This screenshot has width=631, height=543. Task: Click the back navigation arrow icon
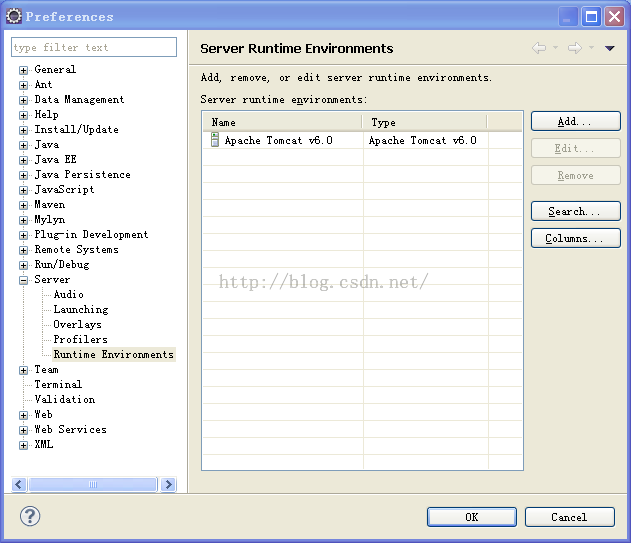539,48
